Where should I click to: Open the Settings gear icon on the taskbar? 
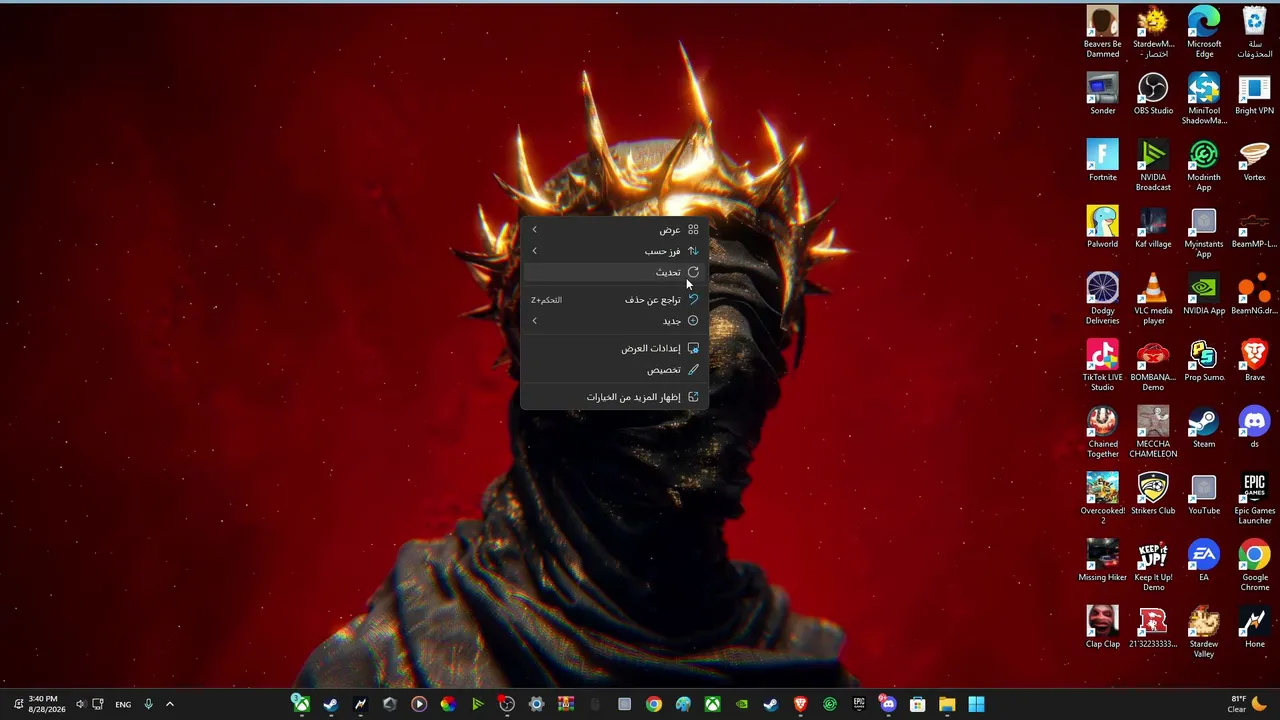pyautogui.click(x=536, y=704)
